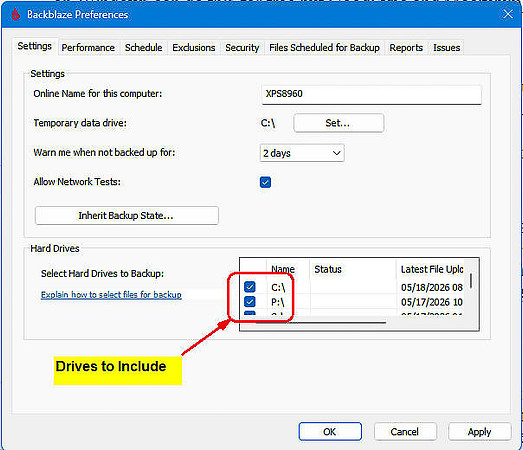This screenshot has height=450, width=523.
Task: Click the Online Name input field
Action: 371,94
